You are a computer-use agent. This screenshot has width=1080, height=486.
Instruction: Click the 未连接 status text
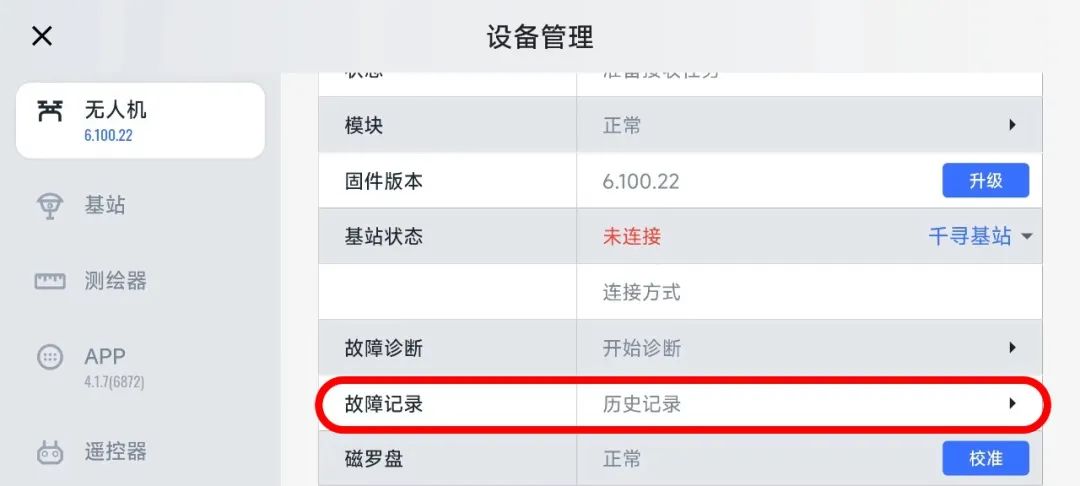coord(632,237)
